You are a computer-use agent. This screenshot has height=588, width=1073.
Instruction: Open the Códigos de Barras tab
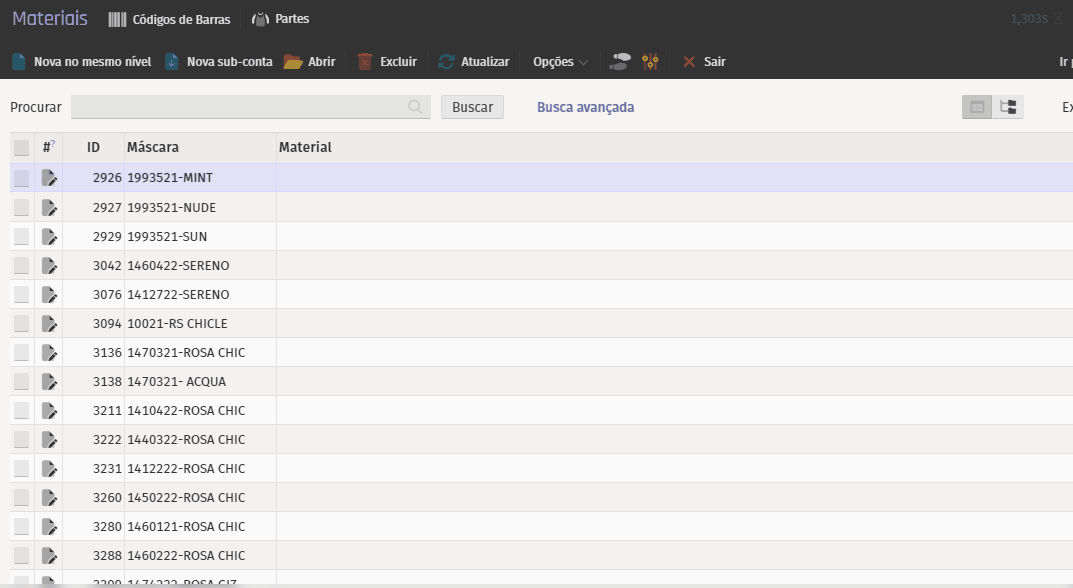pyautogui.click(x=169, y=19)
